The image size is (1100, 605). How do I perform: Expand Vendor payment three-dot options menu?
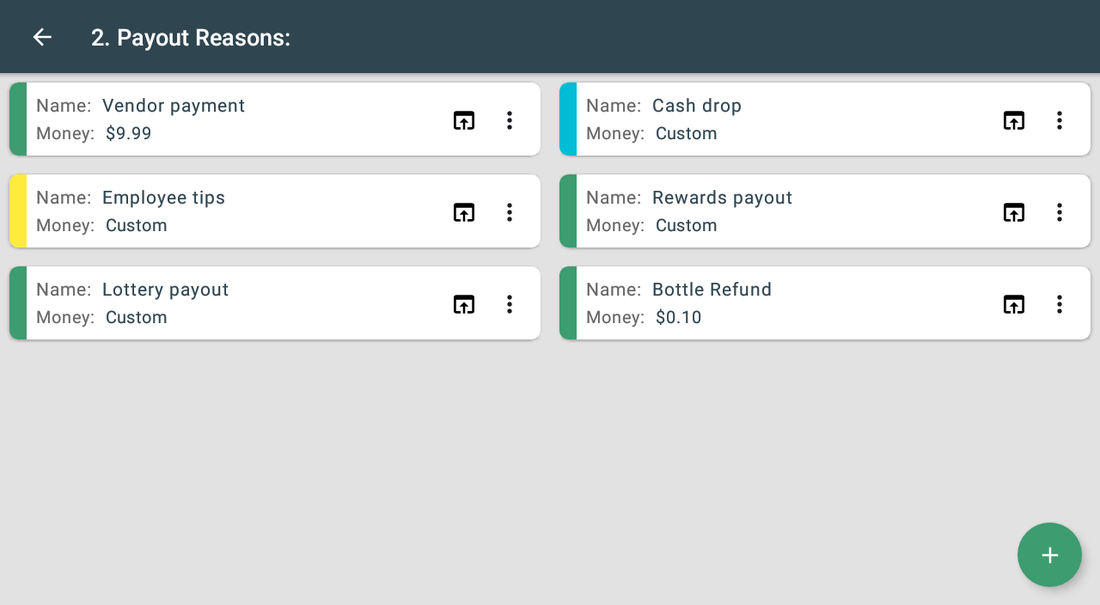509,120
